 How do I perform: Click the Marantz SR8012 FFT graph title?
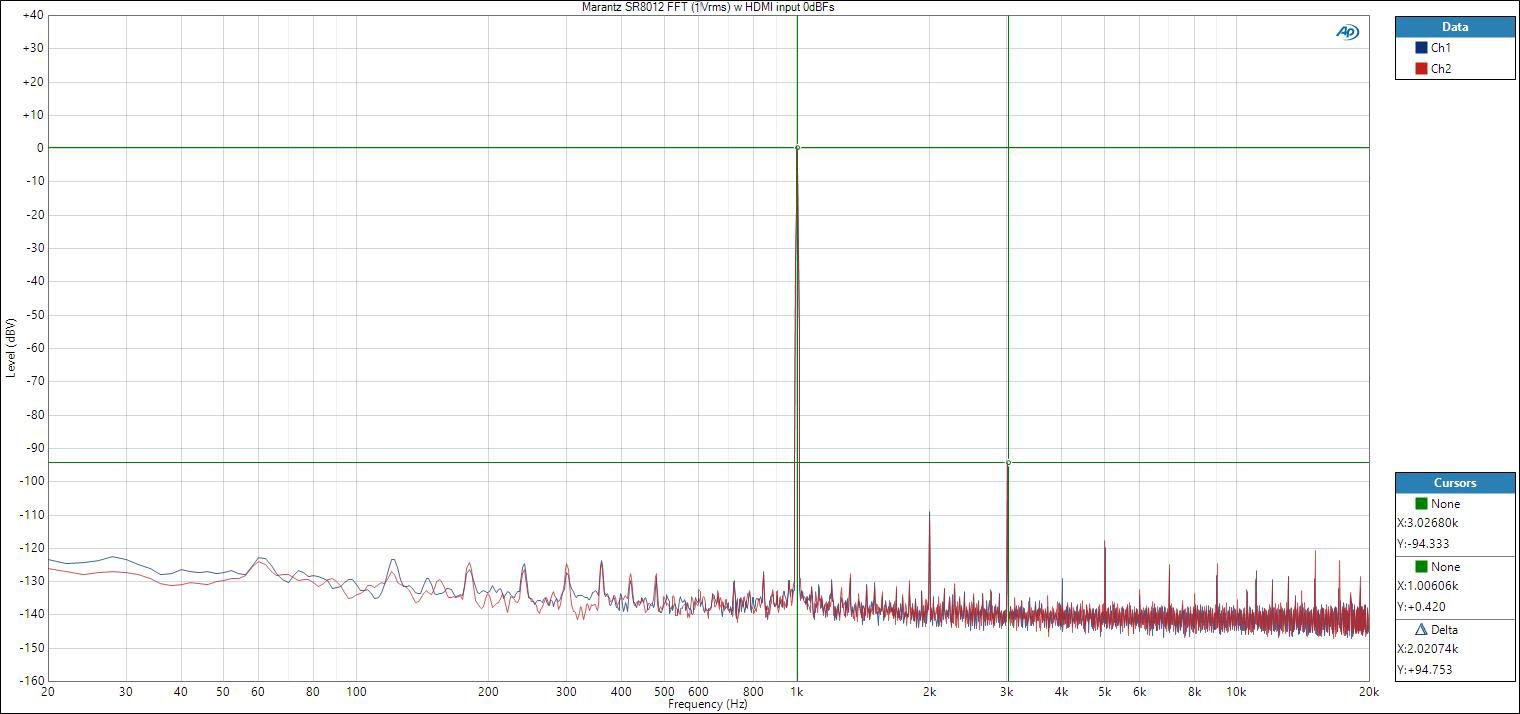coord(708,7)
